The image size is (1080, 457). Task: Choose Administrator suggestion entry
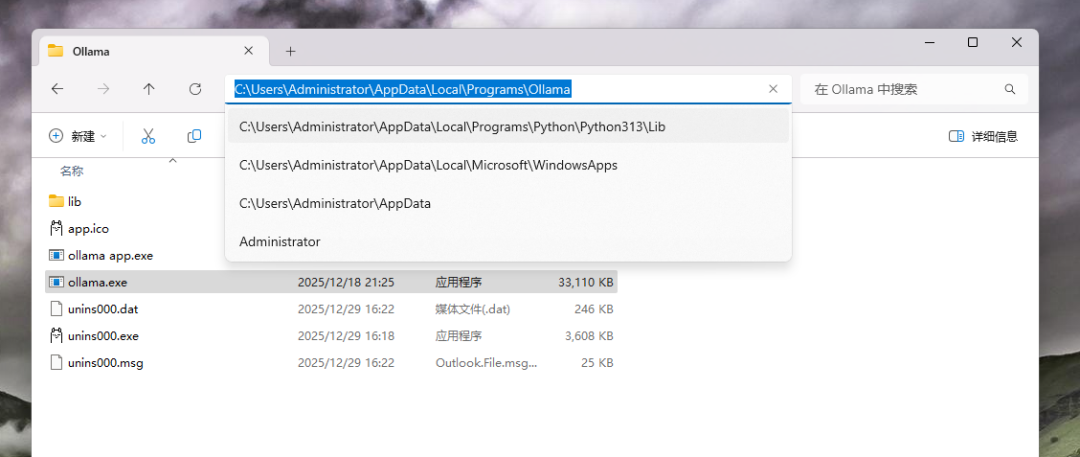(x=508, y=242)
